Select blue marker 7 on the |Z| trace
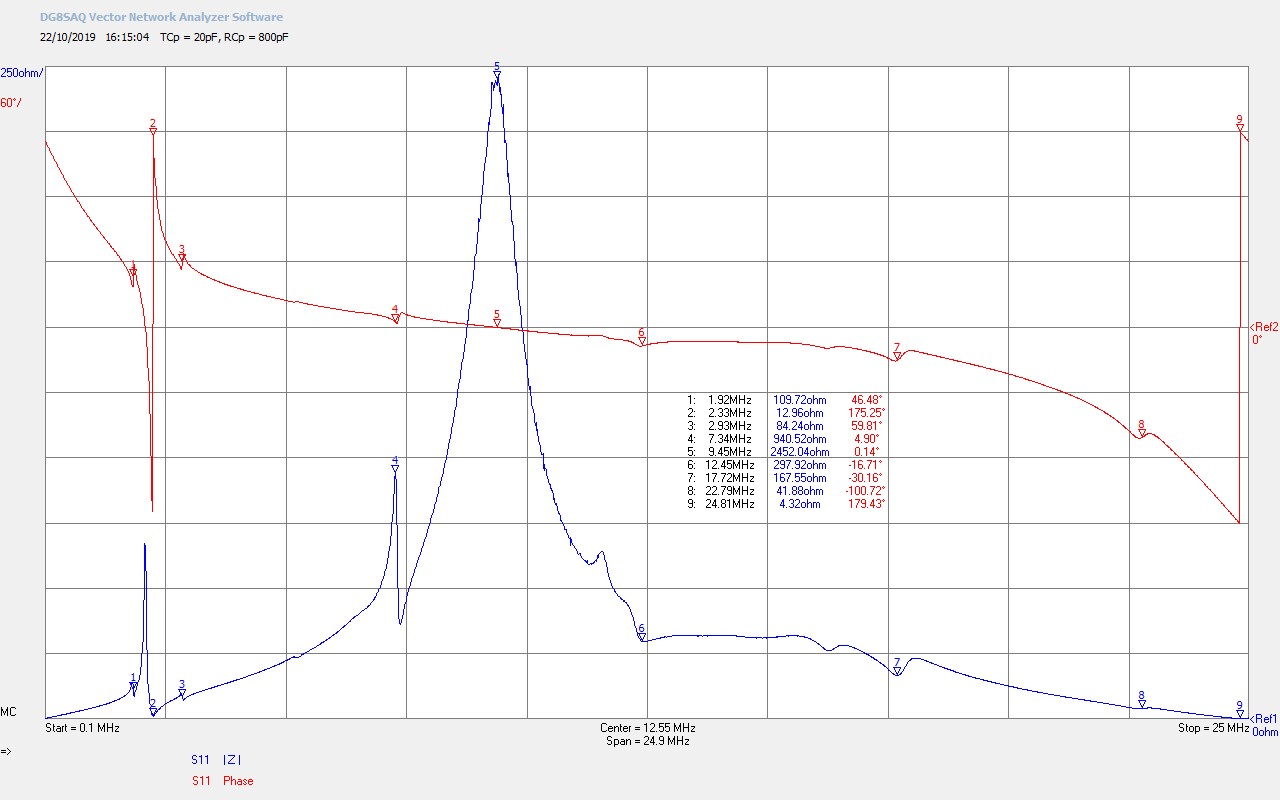Viewport: 1280px width, 800px height. coord(897,667)
